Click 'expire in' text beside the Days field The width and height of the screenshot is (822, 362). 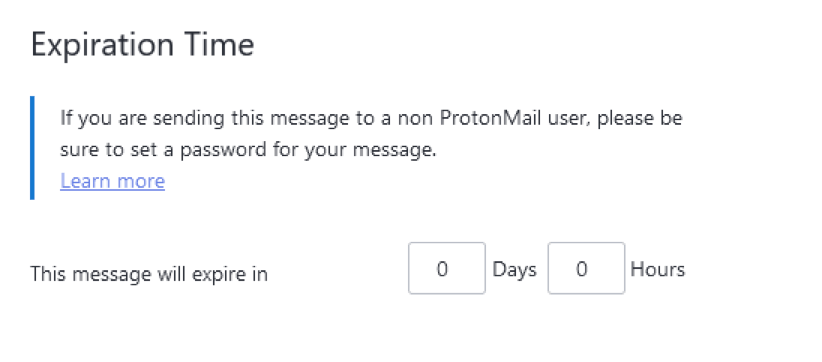point(230,274)
